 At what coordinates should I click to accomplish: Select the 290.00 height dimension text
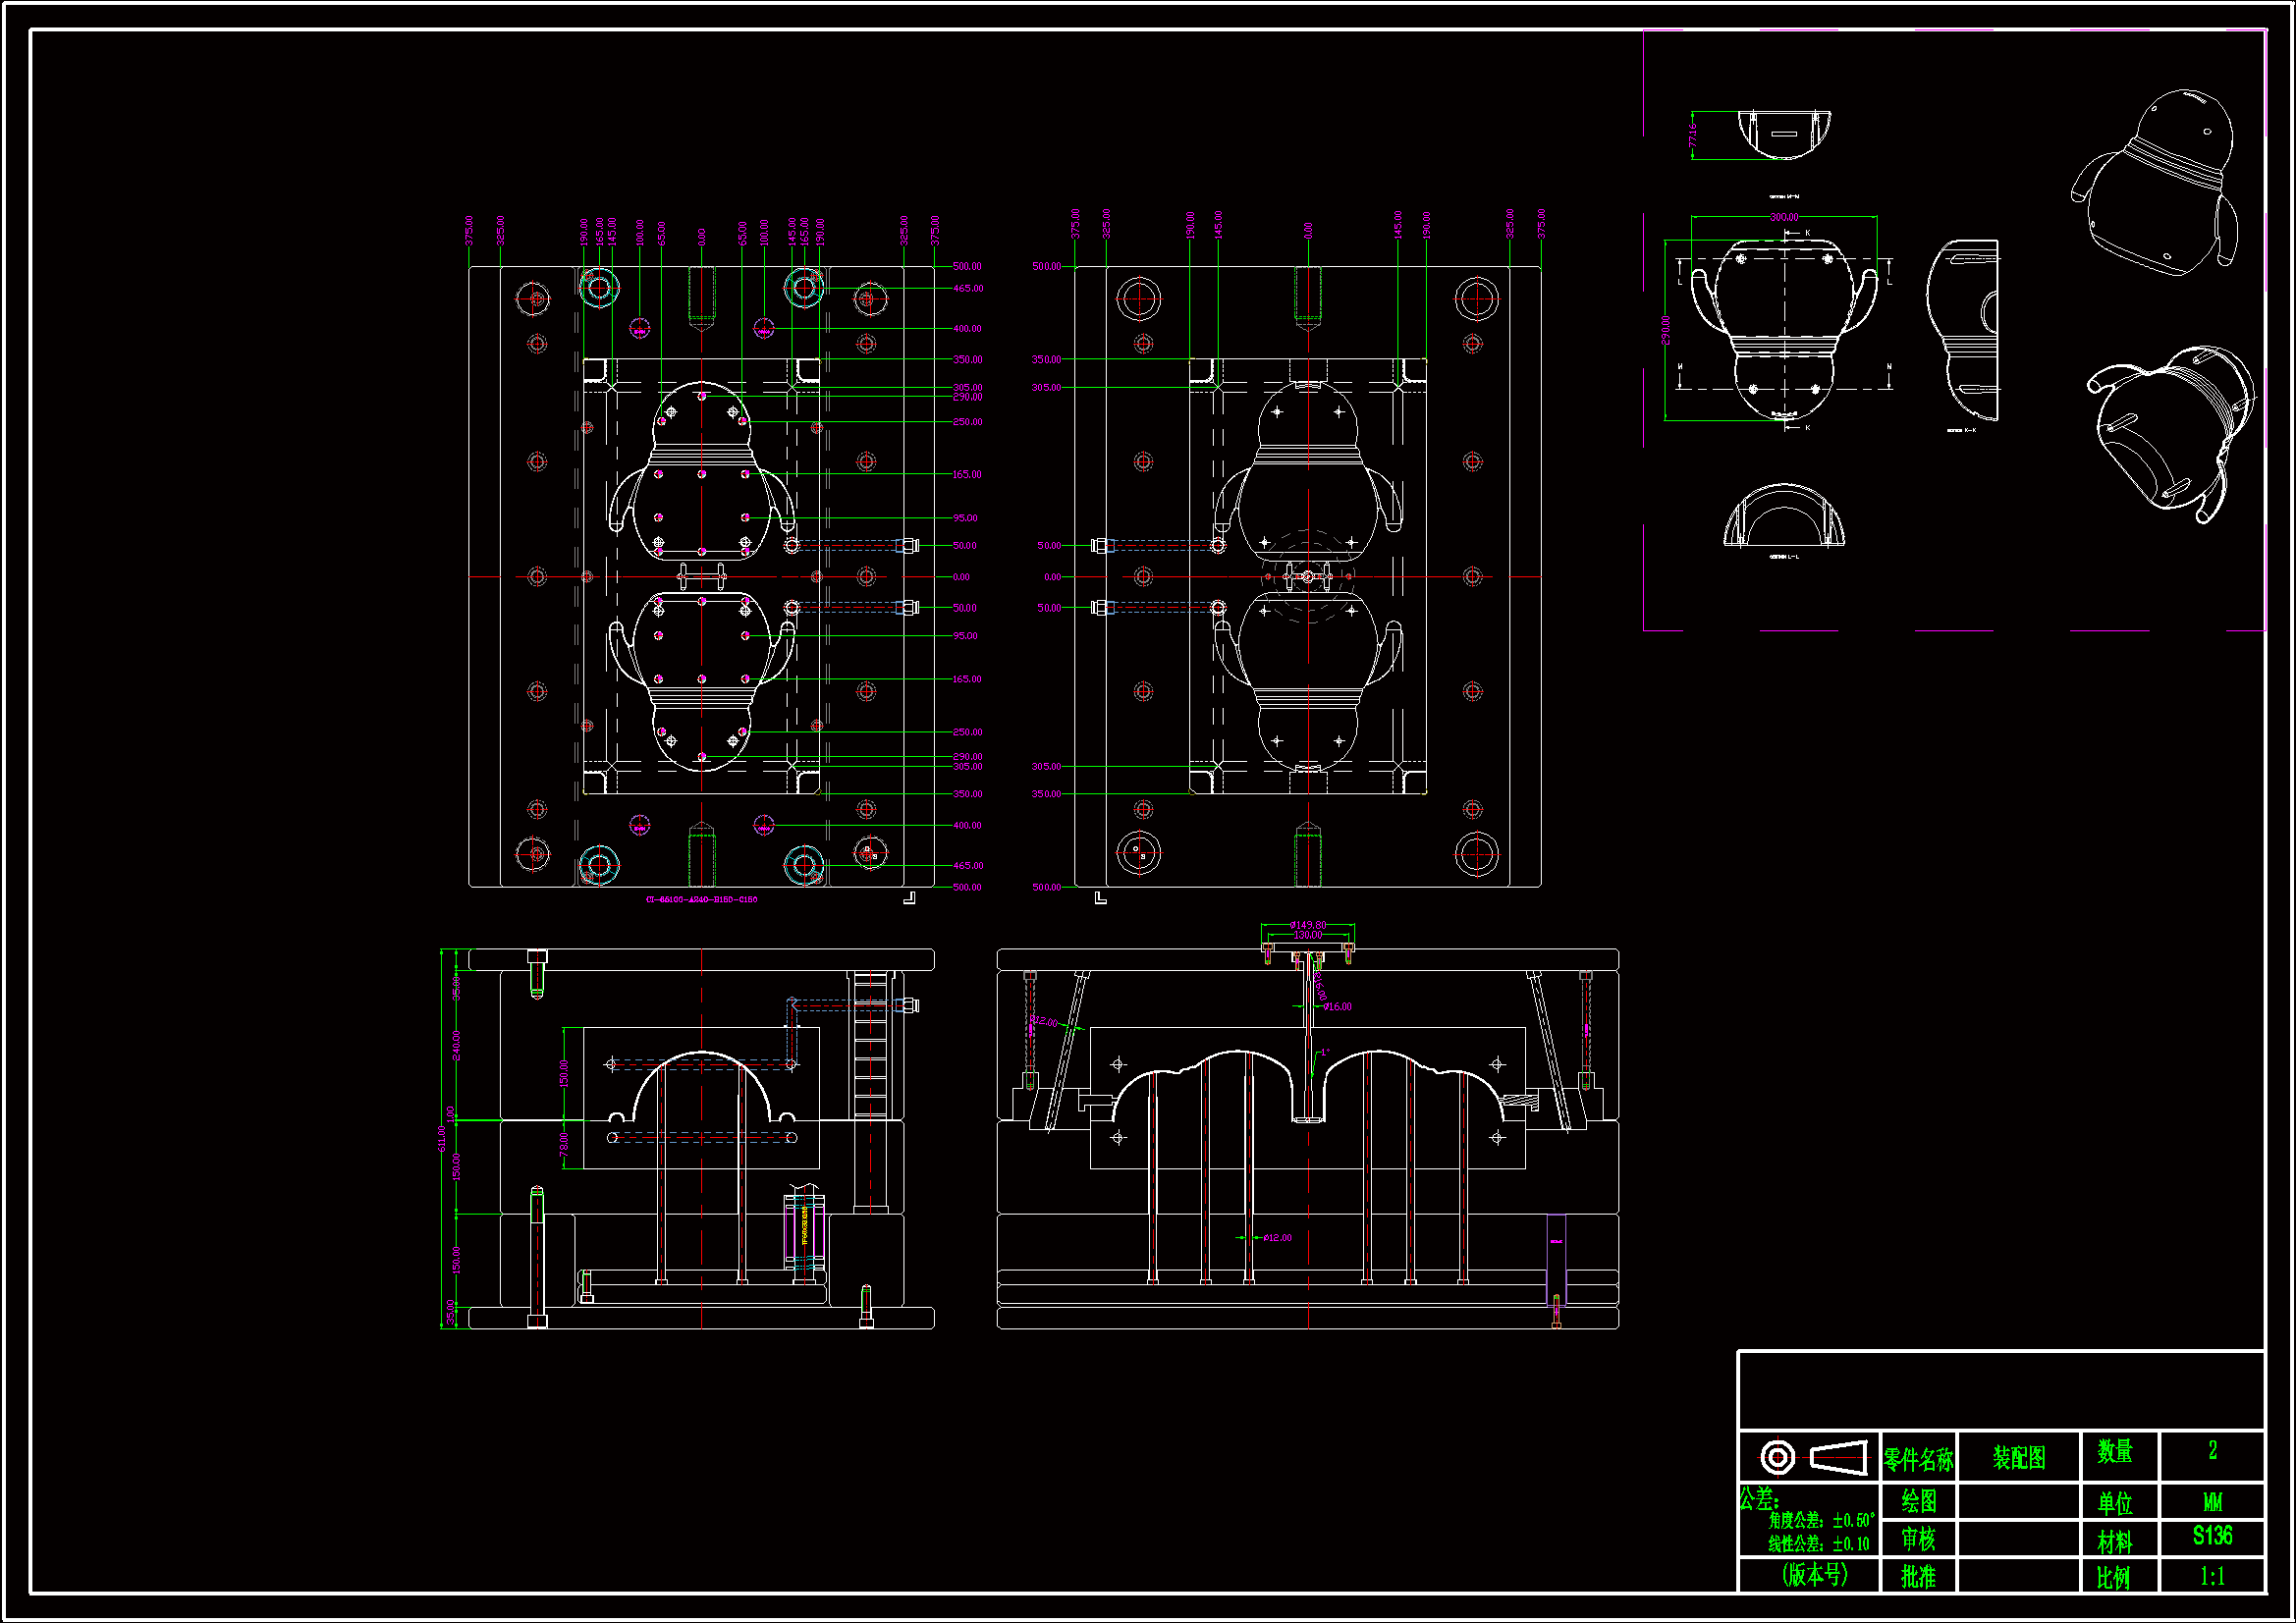pos(1666,330)
